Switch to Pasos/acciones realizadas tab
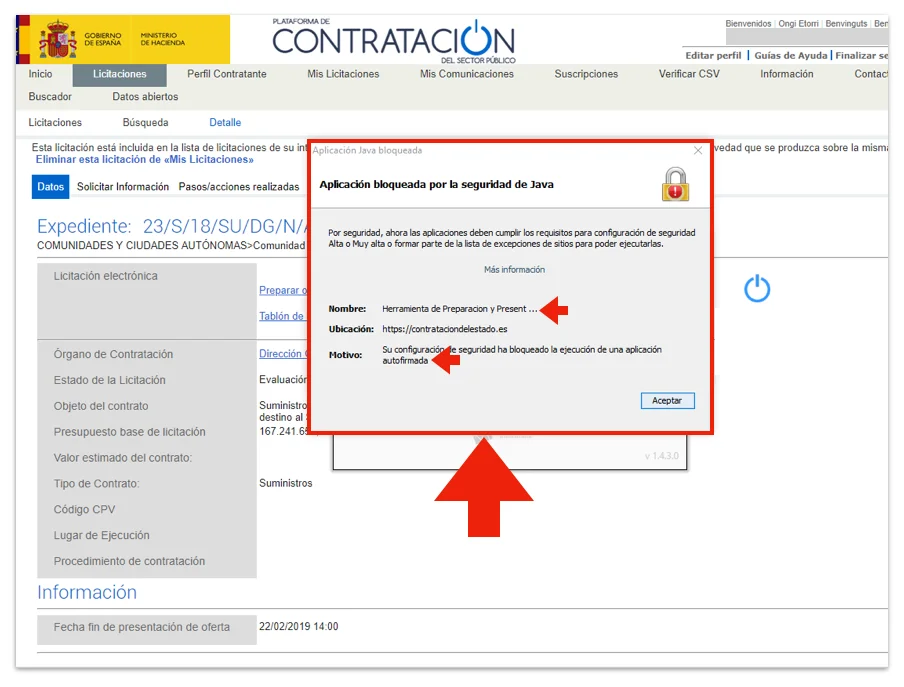This screenshot has width=904, height=687. point(239,187)
